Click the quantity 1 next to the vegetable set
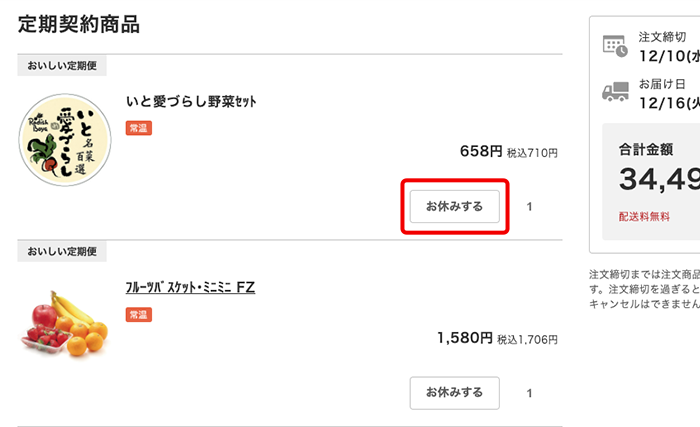Viewport: 700px width, 427px height. click(529, 207)
